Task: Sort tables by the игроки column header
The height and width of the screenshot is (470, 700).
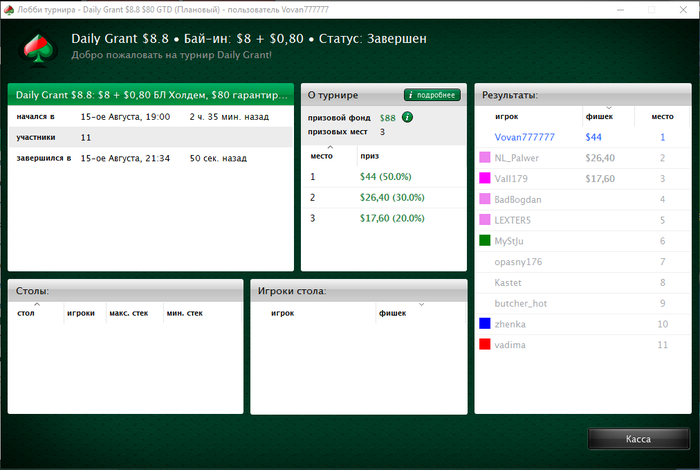Action: click(x=81, y=313)
